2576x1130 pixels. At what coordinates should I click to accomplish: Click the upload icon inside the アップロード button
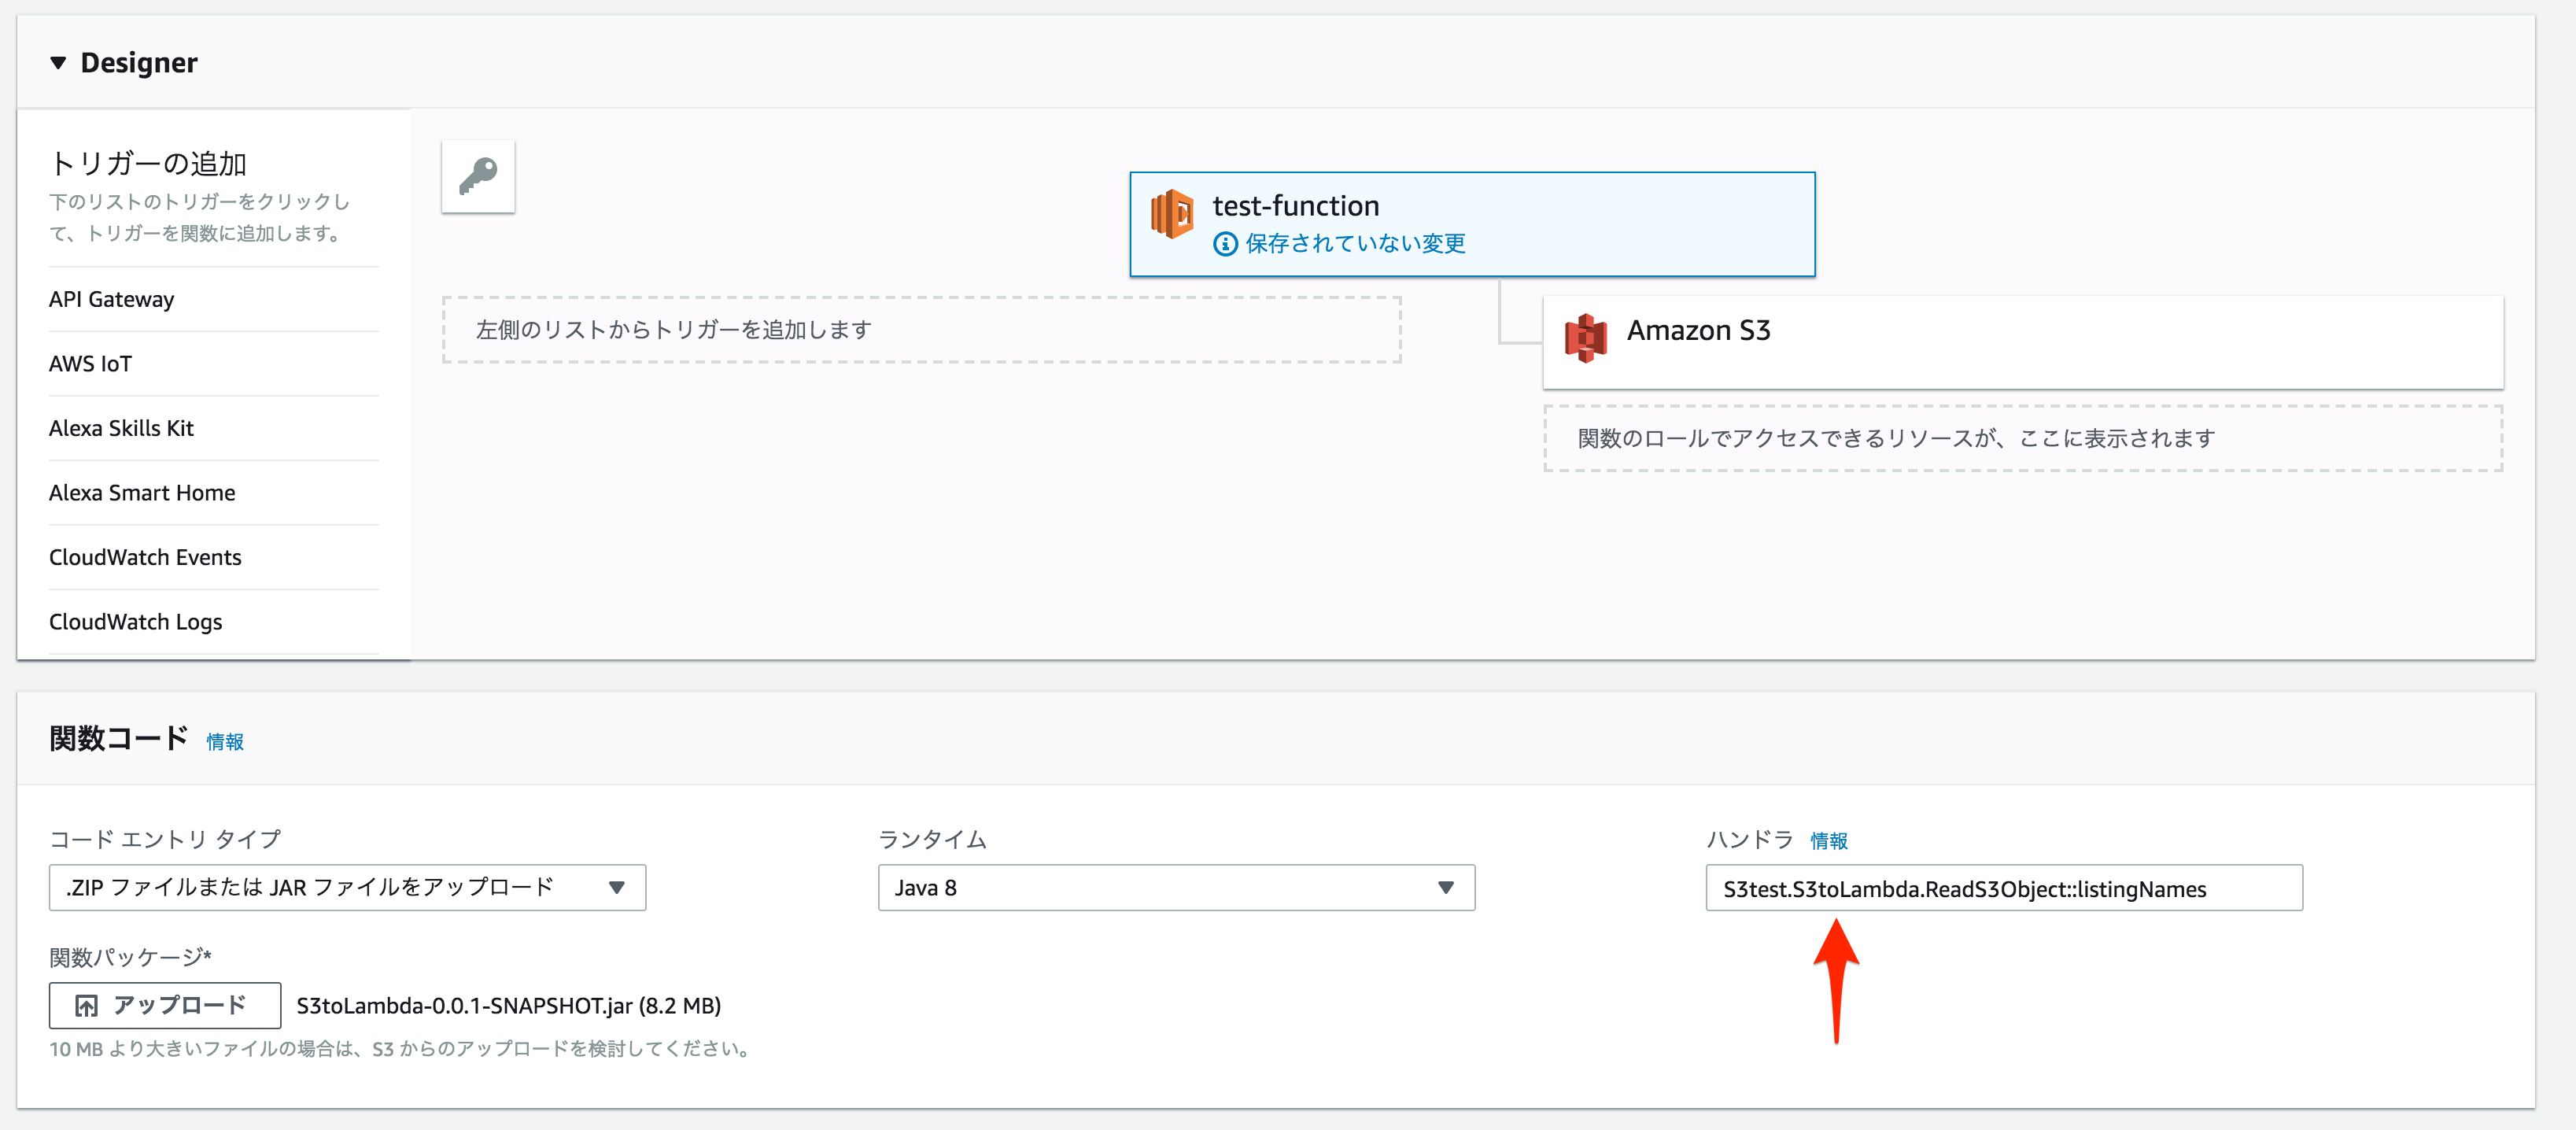click(86, 1005)
